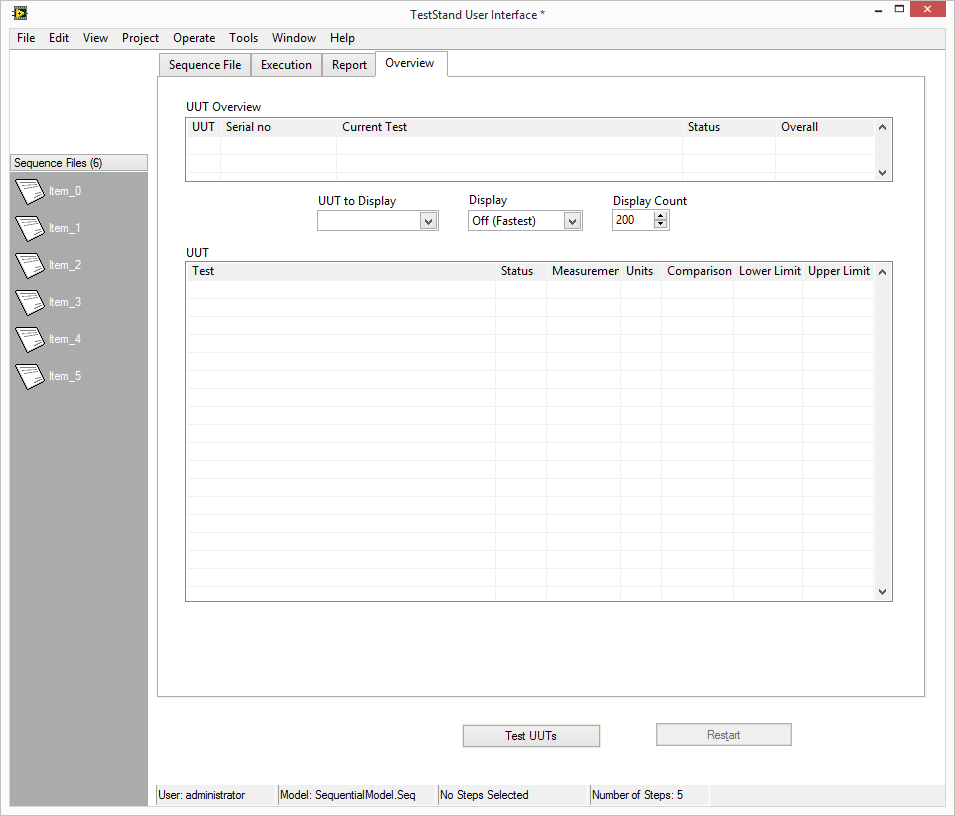955x816 pixels.
Task: Open the Item_1 sequence file
Action: click(x=29, y=227)
